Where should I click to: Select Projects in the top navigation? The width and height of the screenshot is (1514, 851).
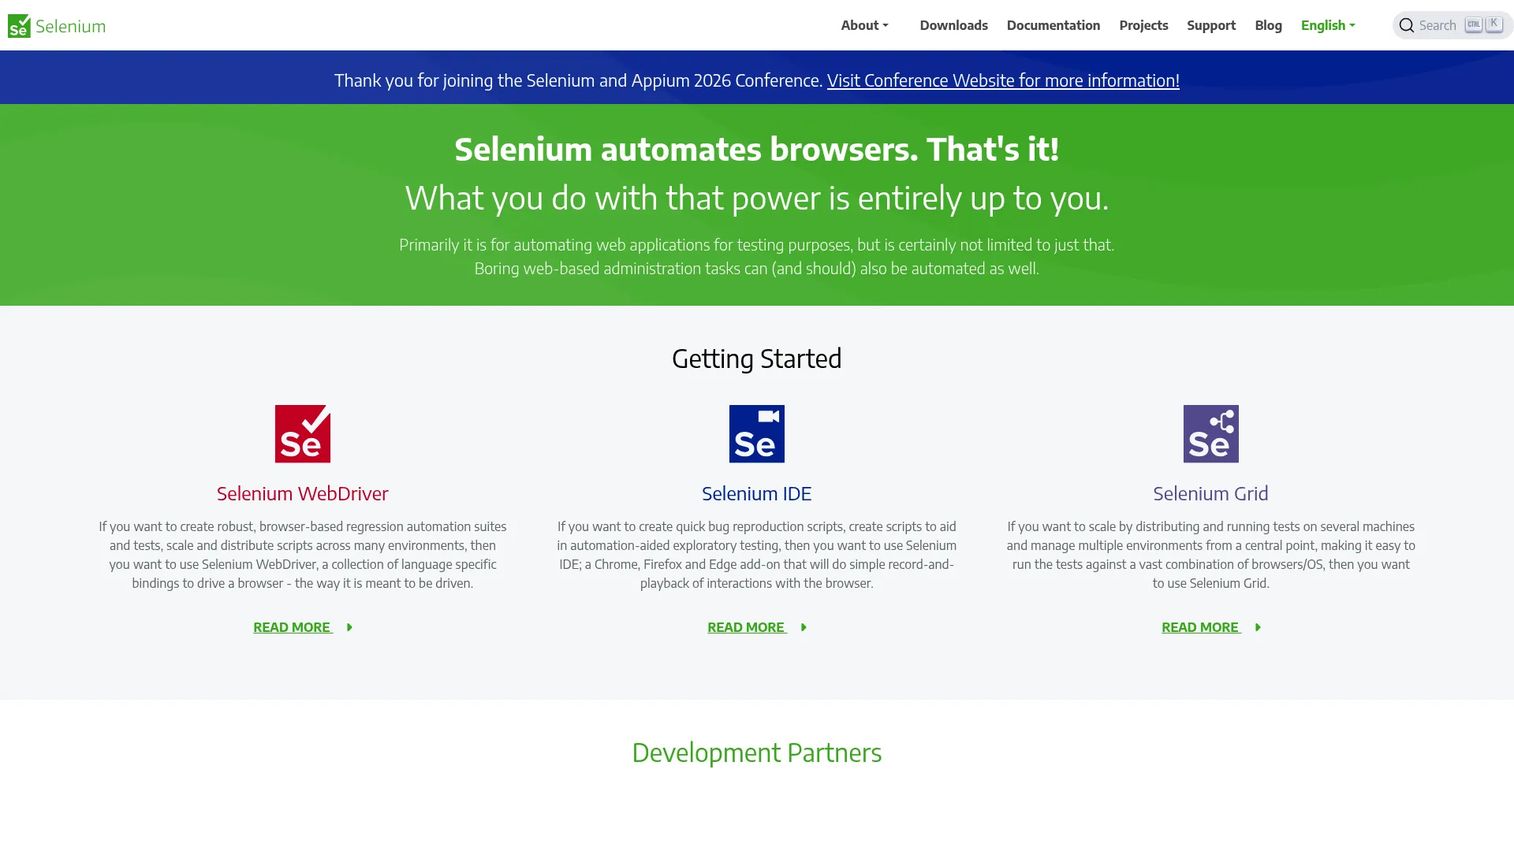tap(1144, 26)
